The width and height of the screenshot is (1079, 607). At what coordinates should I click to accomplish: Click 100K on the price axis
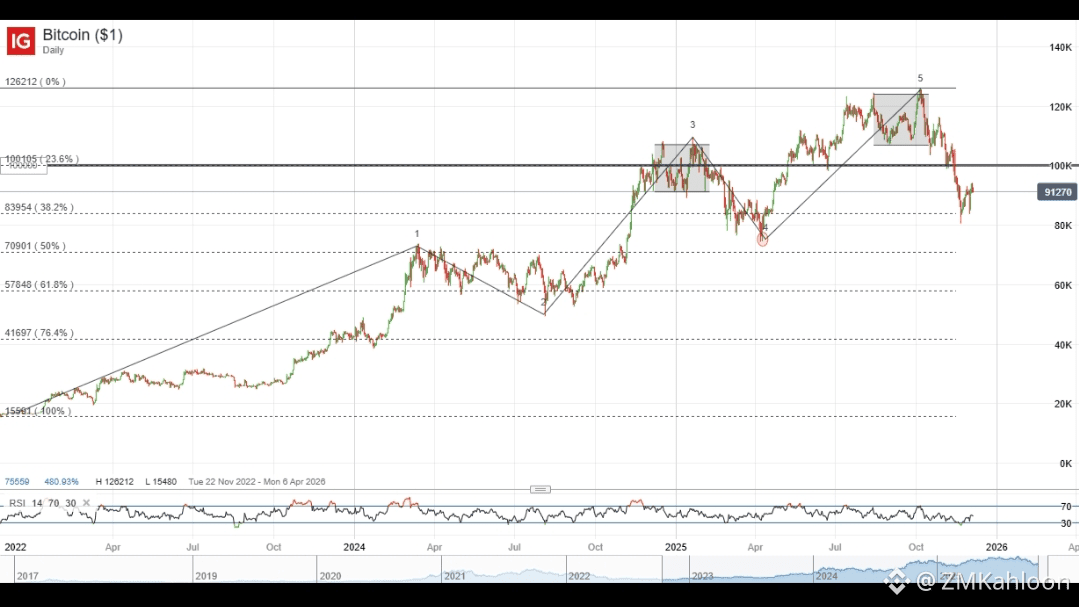(1060, 166)
